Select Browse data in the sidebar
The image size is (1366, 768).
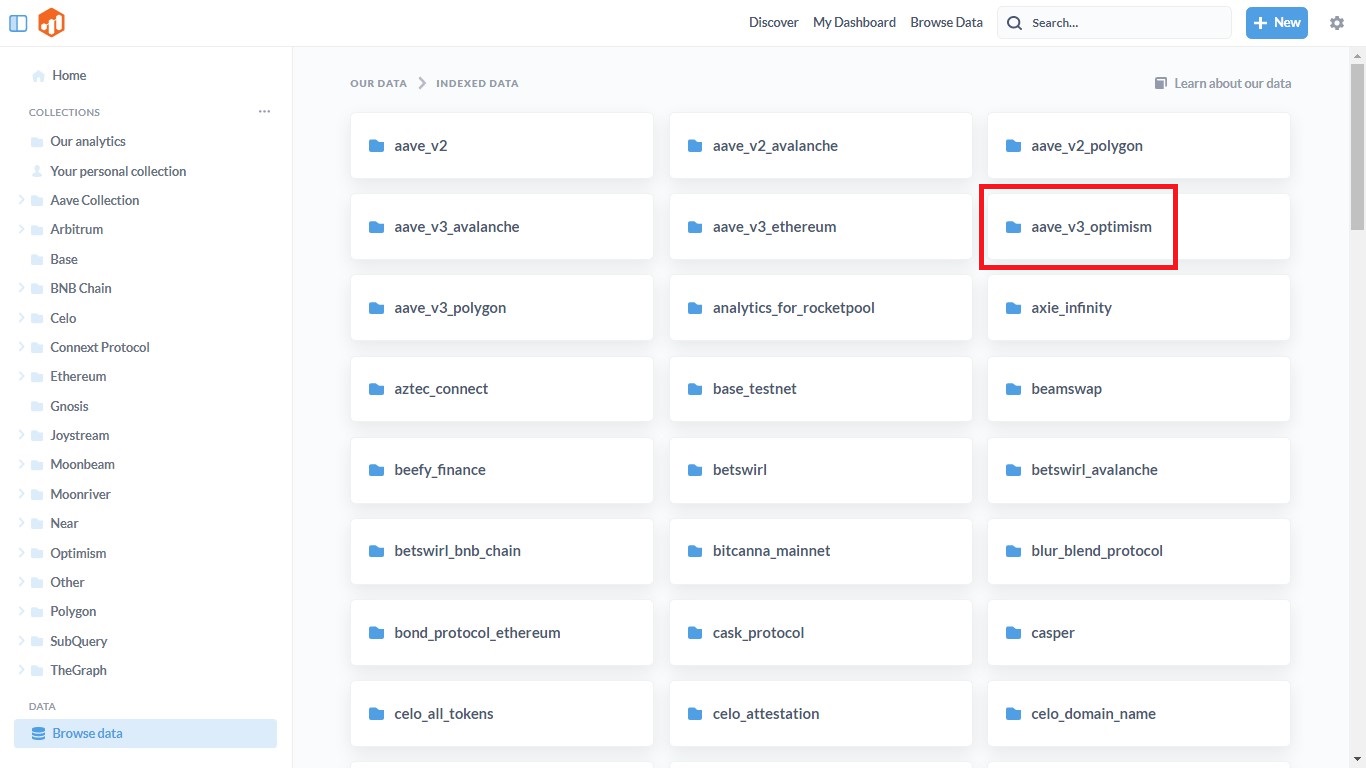point(145,734)
